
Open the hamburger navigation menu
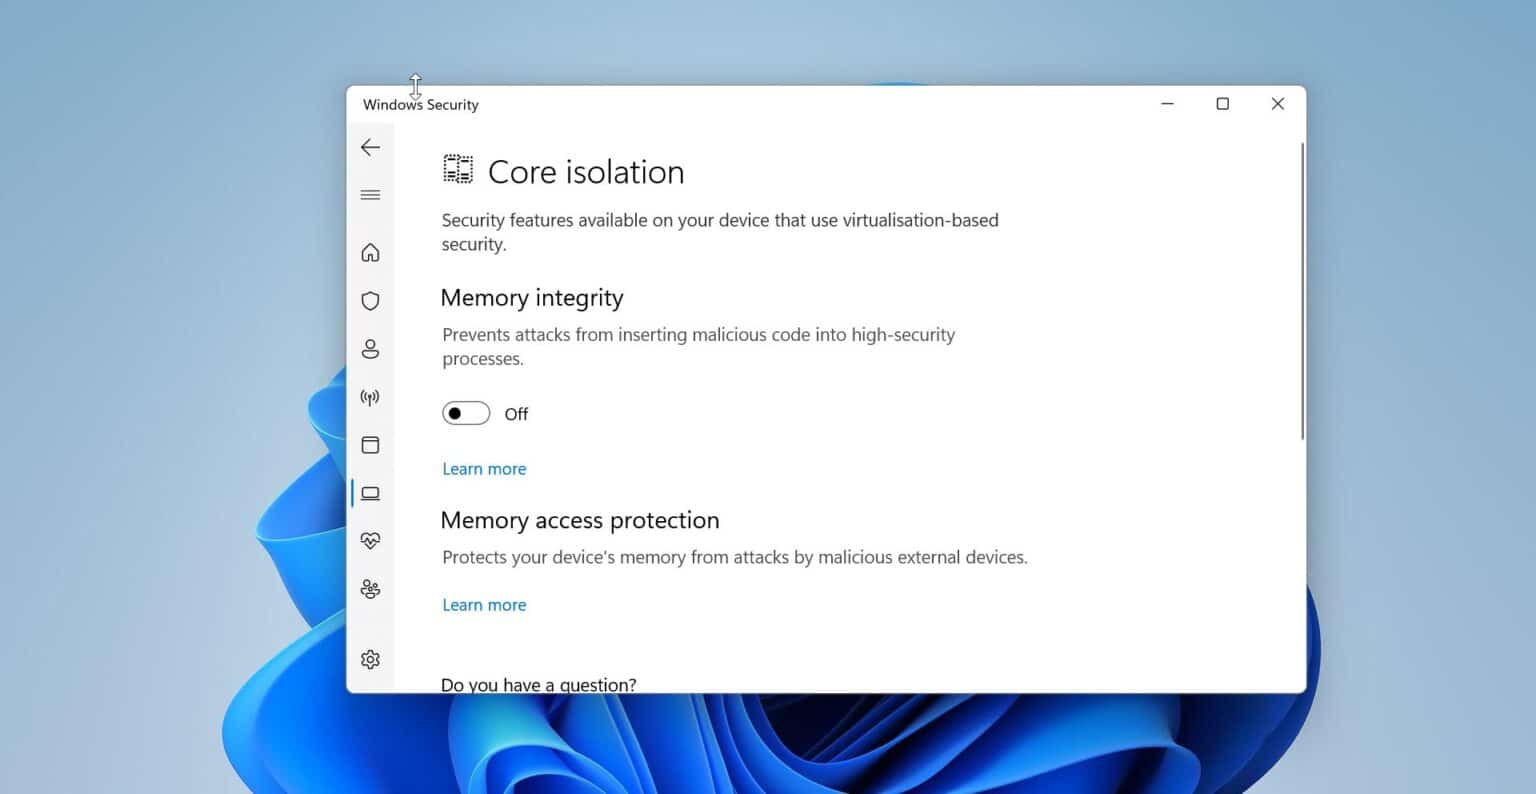coord(370,195)
